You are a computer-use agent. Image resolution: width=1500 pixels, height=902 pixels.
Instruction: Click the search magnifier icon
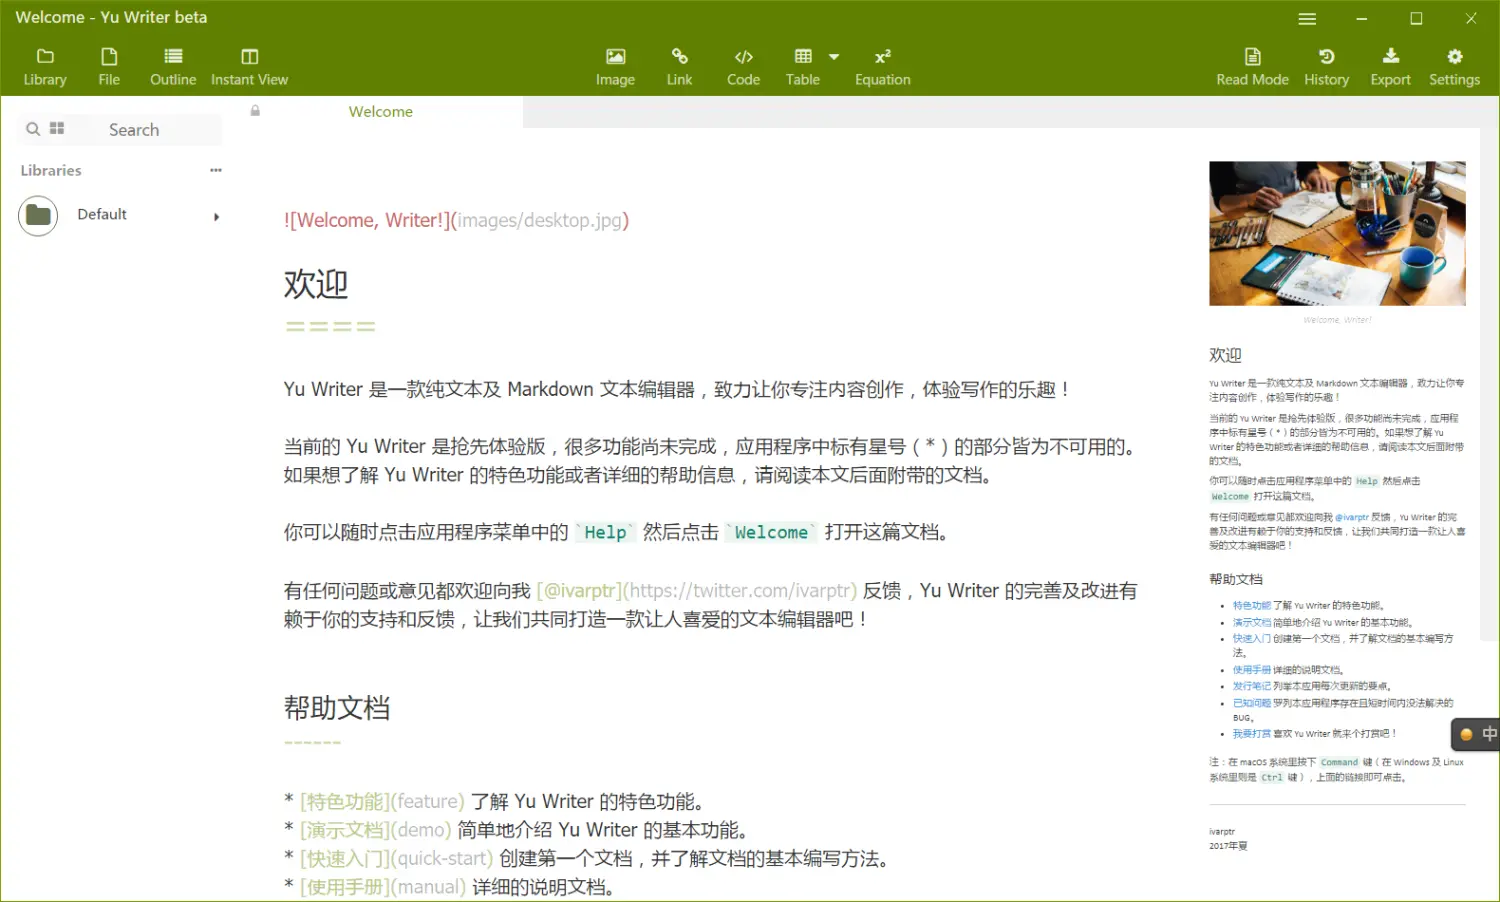pyautogui.click(x=33, y=129)
